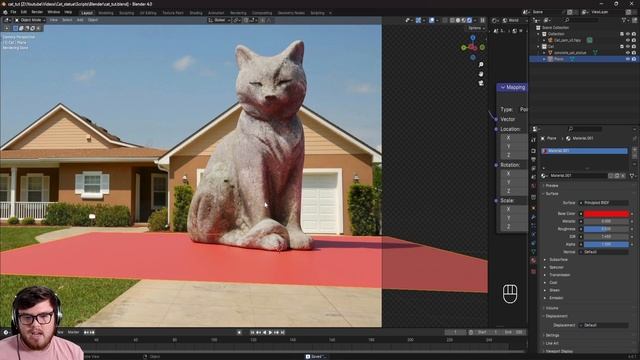
Task: Open the Displacement Default dropdown
Action: tap(604, 325)
